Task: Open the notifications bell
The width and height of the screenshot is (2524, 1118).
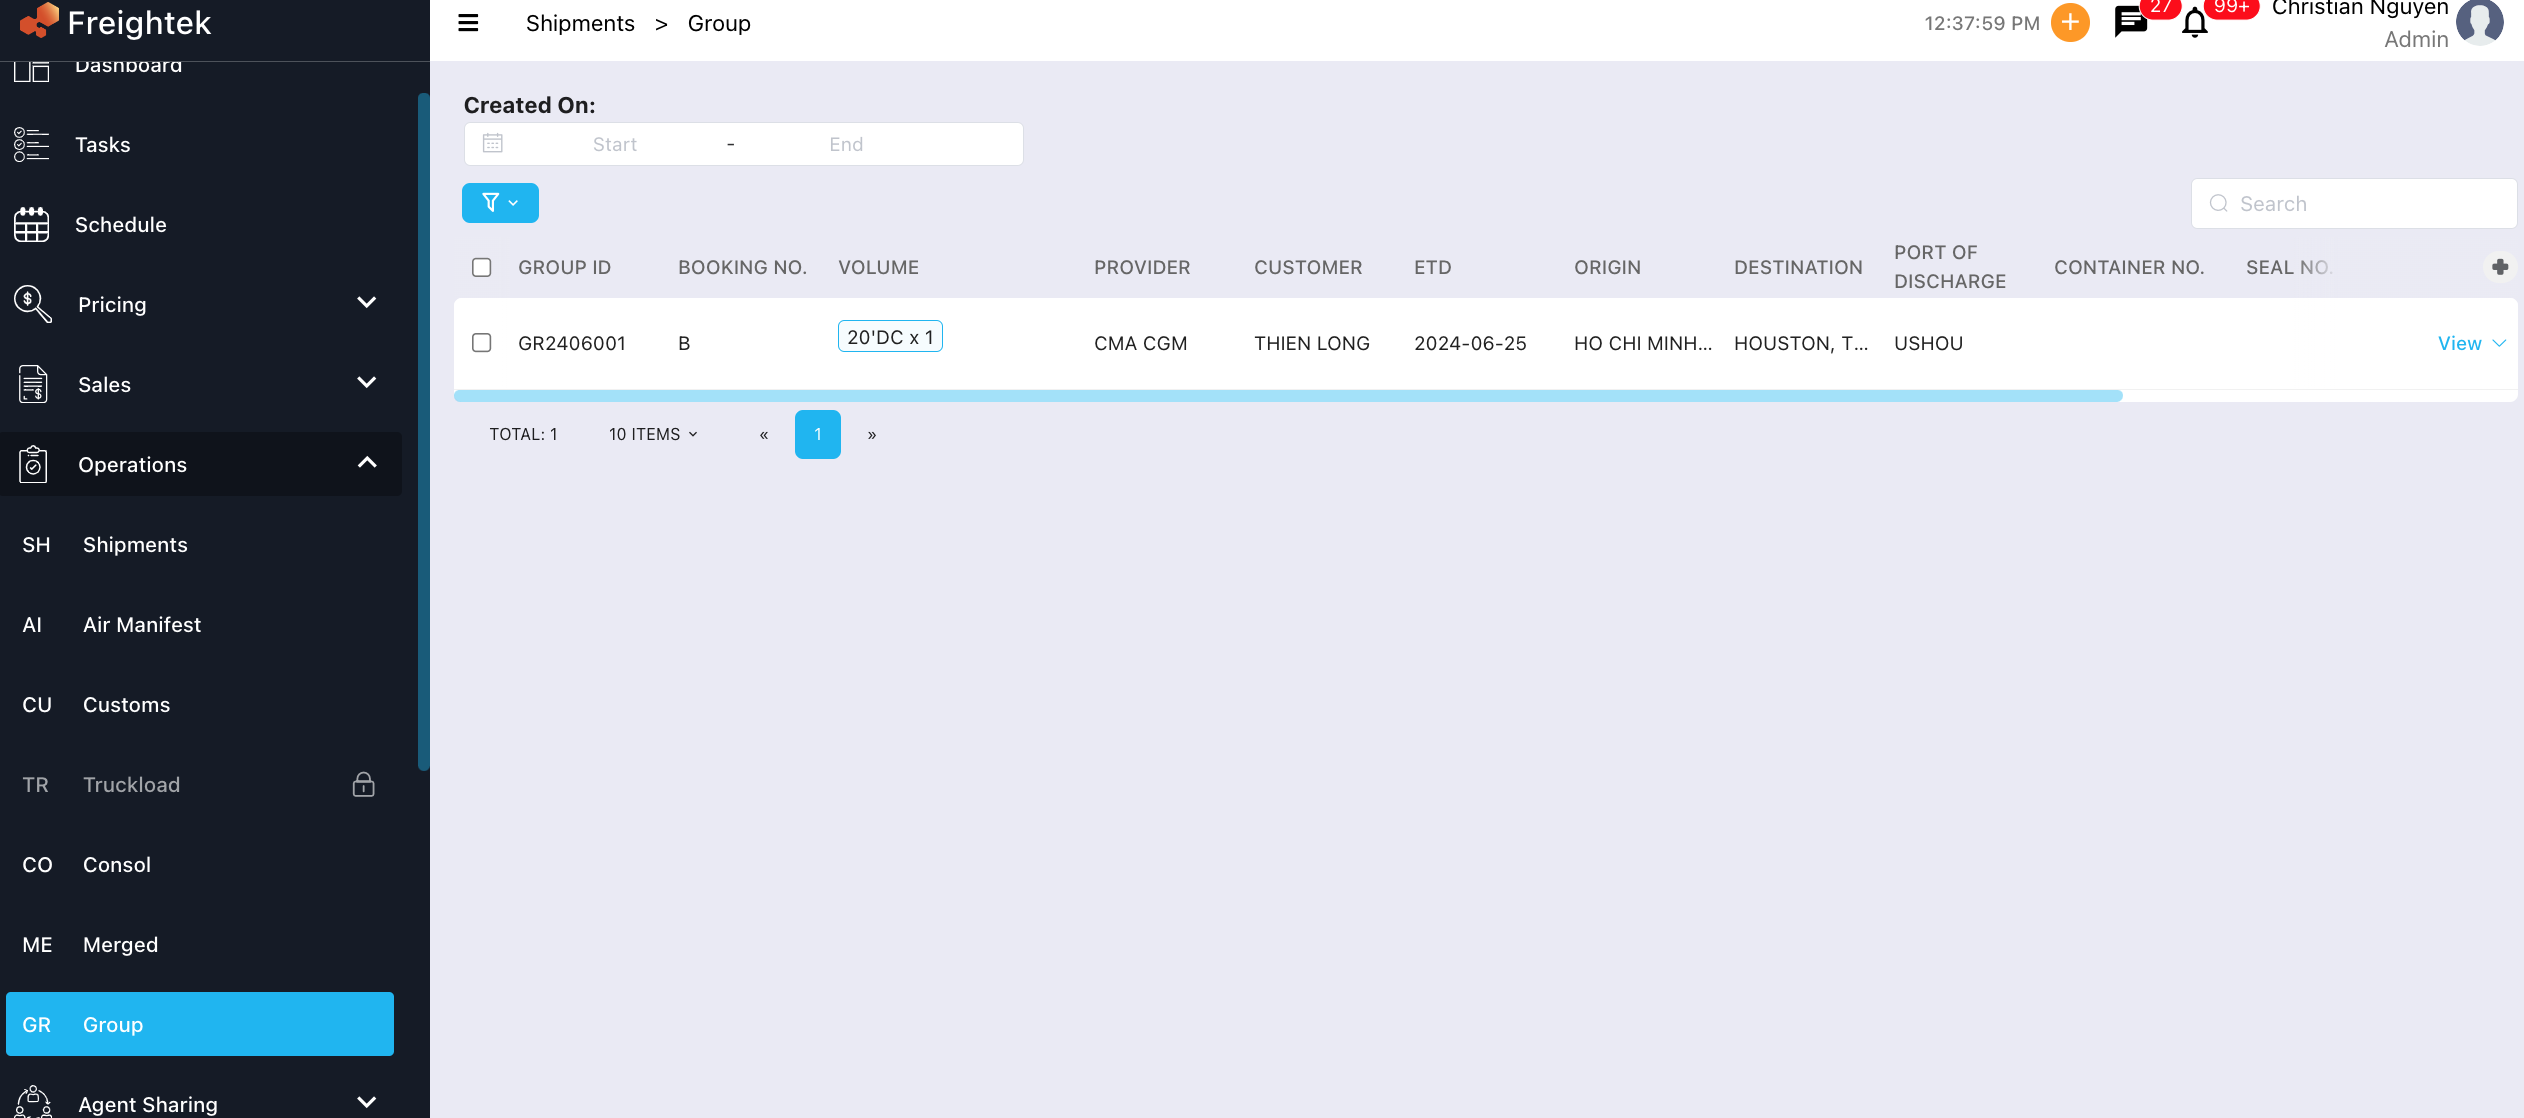Action: pos(2194,23)
